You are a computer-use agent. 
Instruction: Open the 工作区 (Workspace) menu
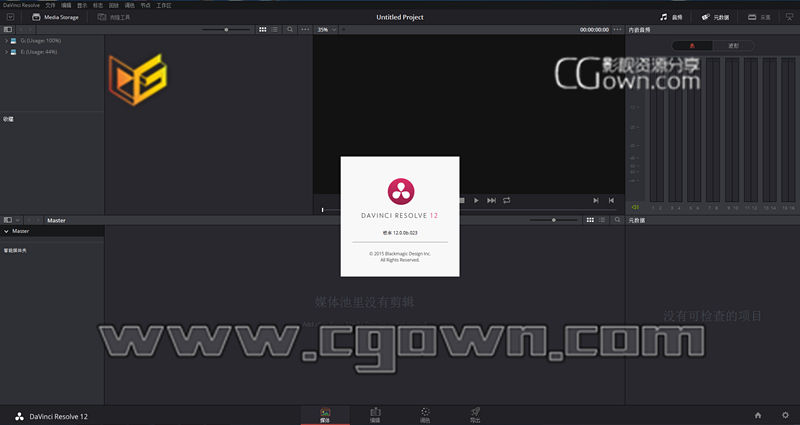(x=164, y=5)
